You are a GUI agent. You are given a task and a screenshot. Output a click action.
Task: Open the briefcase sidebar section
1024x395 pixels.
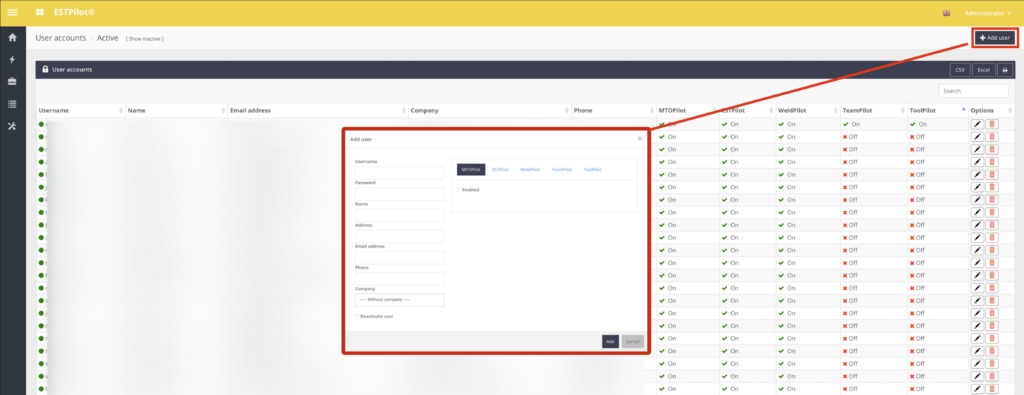click(x=12, y=82)
